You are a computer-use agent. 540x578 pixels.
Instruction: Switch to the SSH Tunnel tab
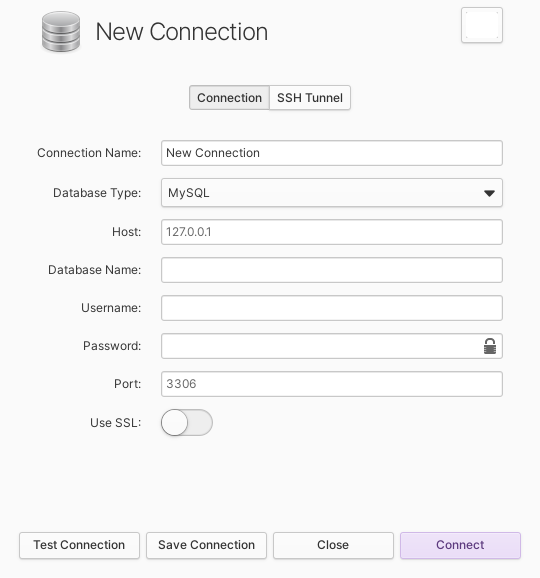310,98
